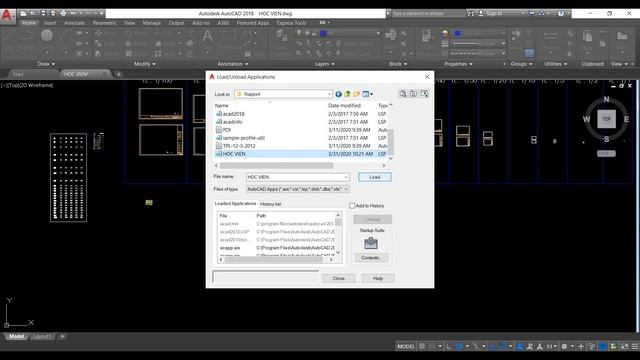Viewport: 640px width, 360px height.
Task: Toggle ortho mode in status bar
Action: click(449, 347)
